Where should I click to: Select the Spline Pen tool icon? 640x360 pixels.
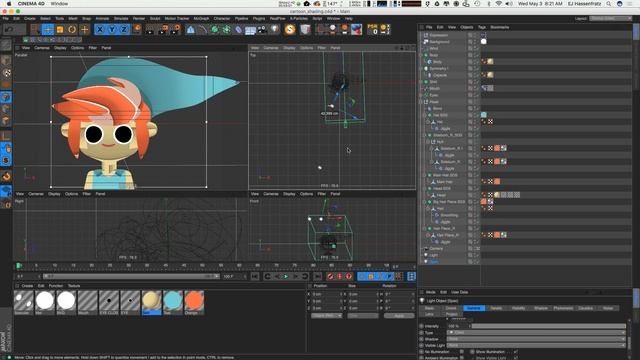(202, 29)
